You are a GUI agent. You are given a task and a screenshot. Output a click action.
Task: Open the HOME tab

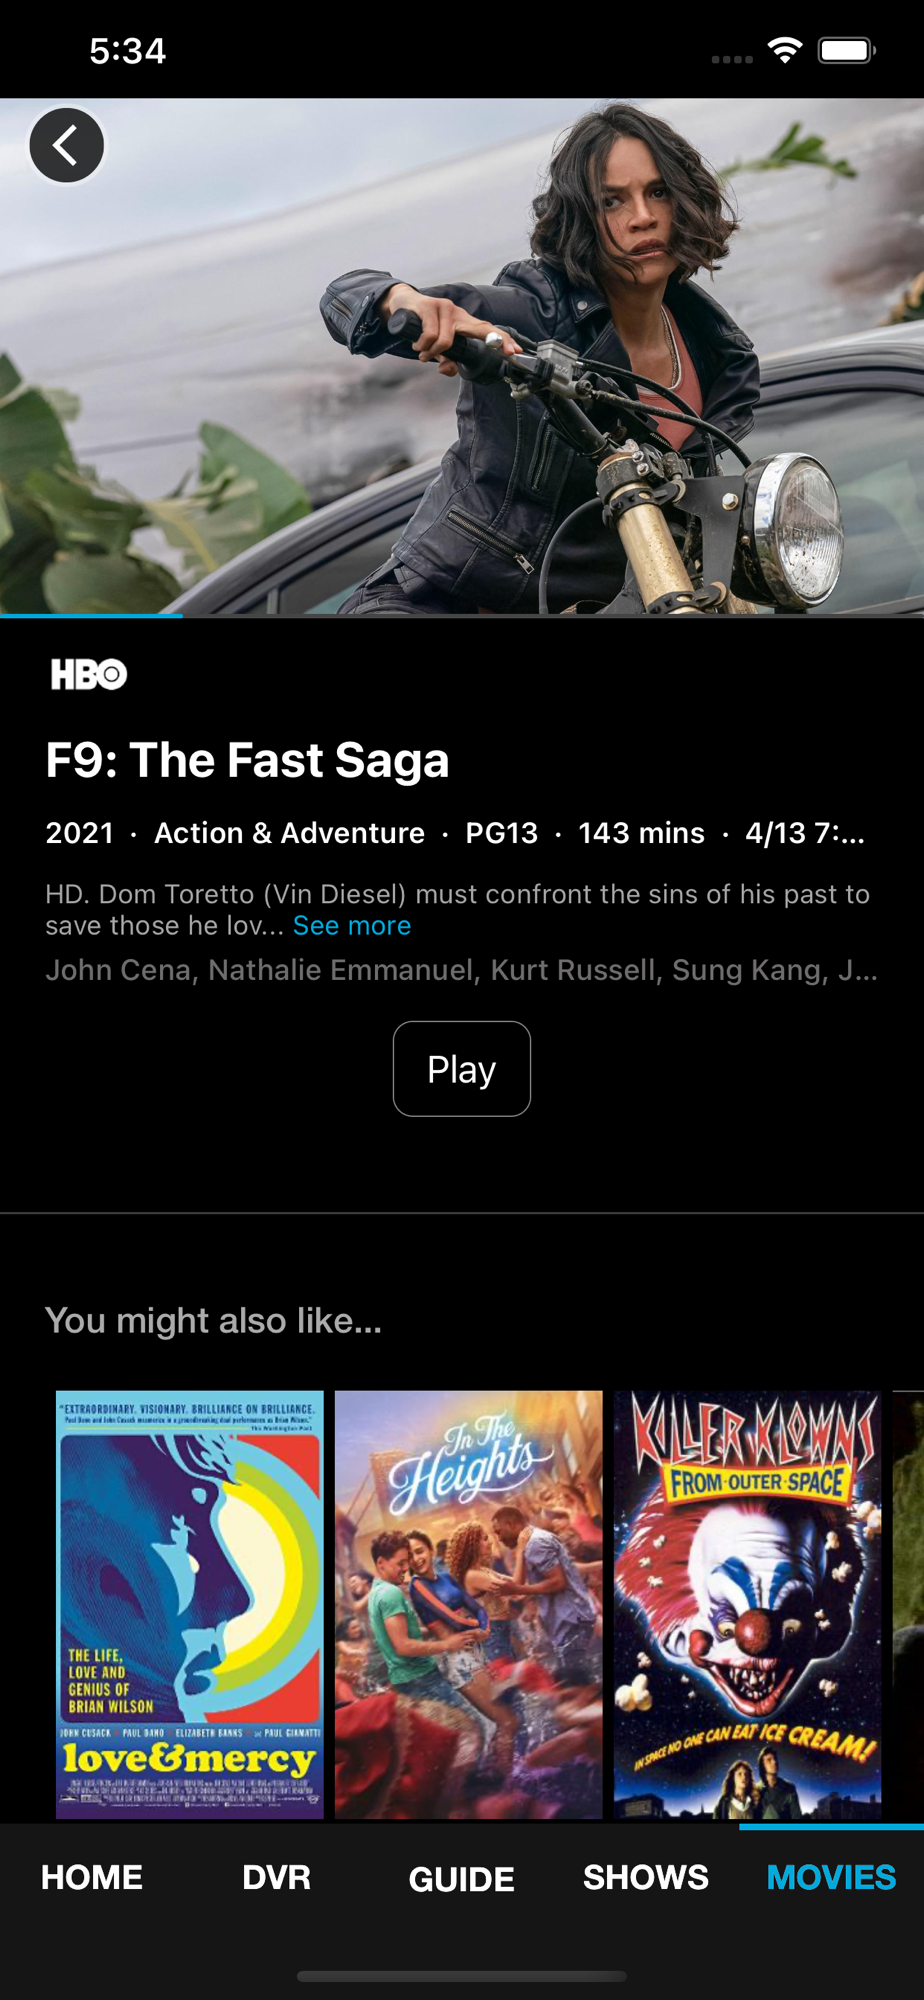click(x=92, y=1877)
